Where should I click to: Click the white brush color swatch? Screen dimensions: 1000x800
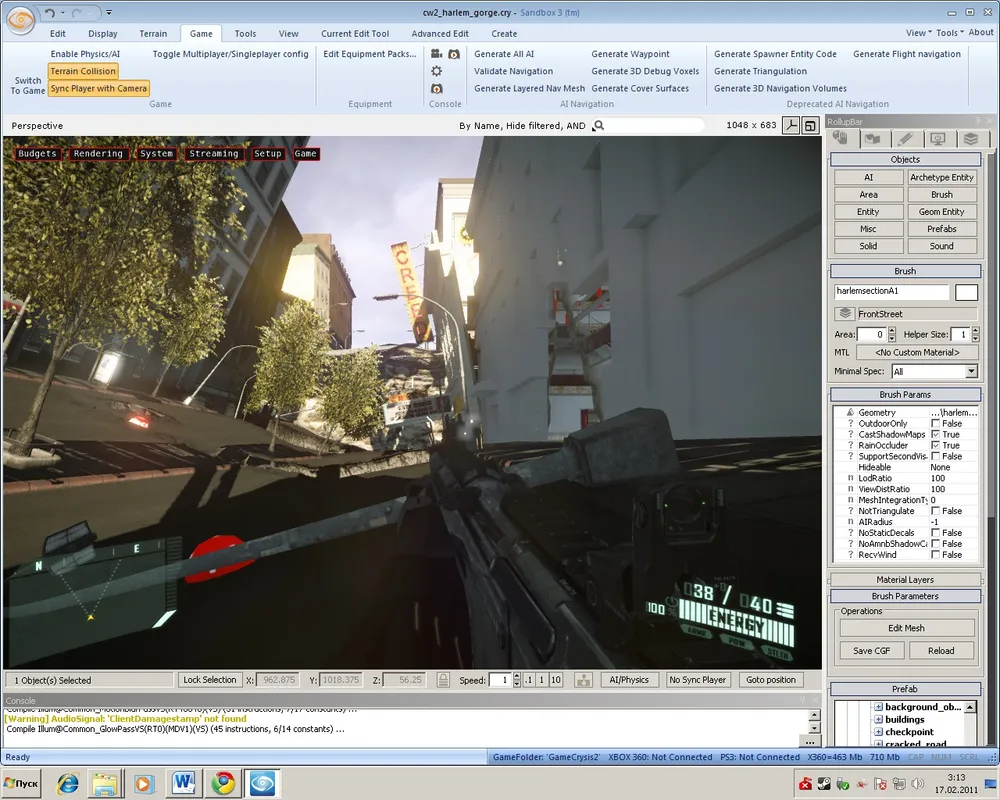point(966,293)
